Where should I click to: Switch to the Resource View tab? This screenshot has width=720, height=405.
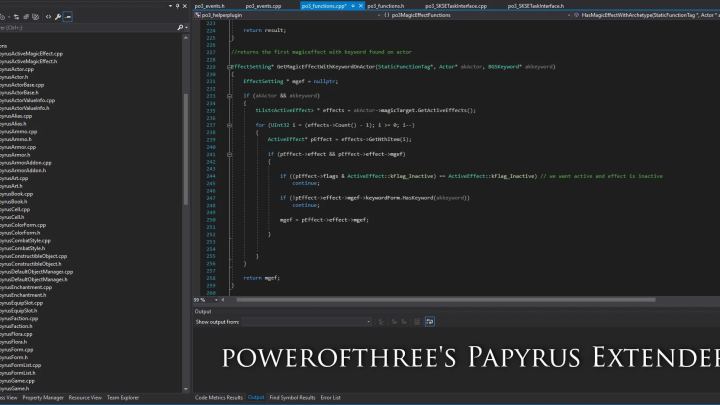coord(85,398)
